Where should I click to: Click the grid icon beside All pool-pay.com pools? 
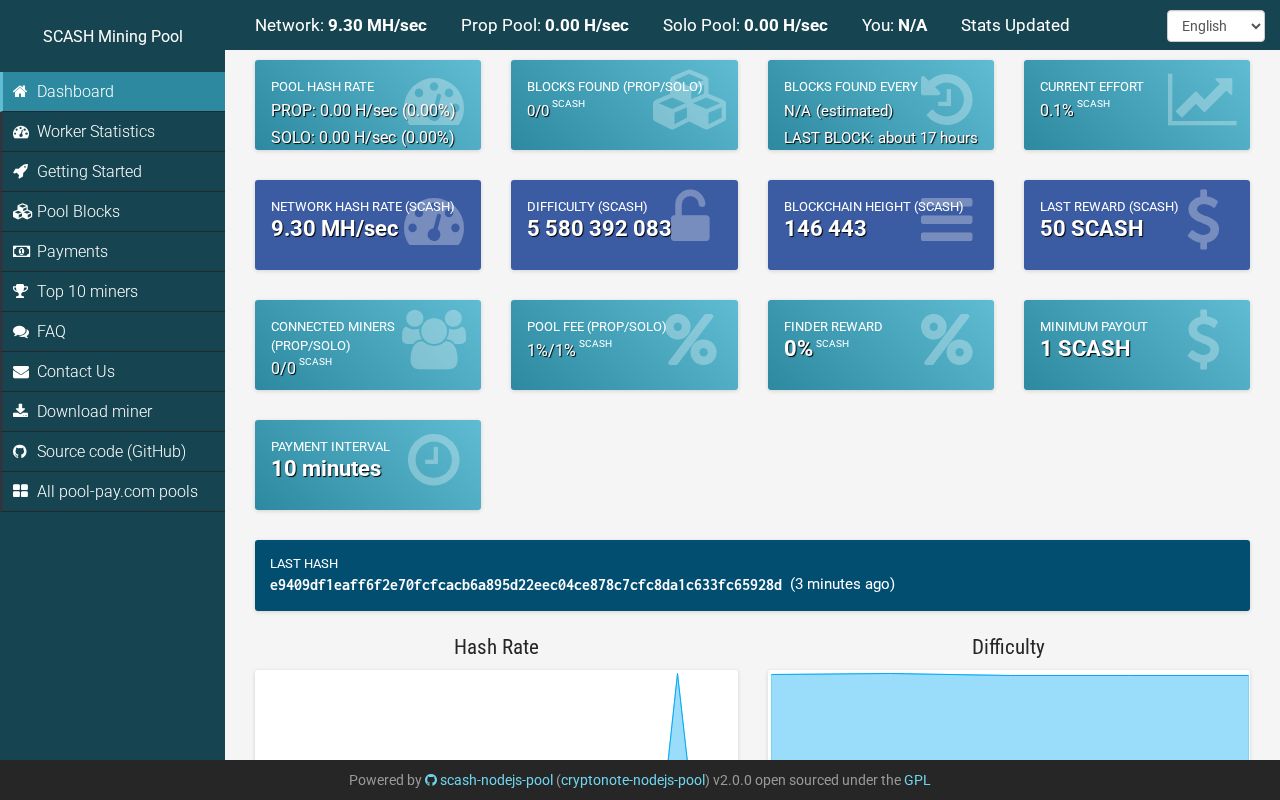click(x=20, y=491)
